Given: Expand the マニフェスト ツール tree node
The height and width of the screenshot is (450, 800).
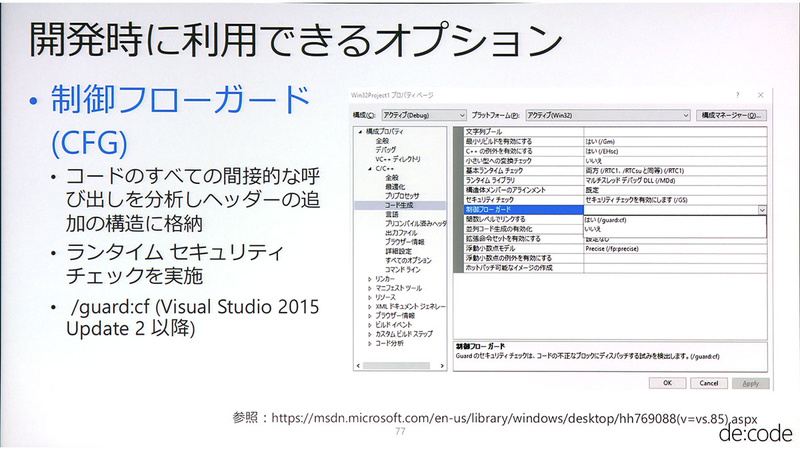Looking at the screenshot, I should (370, 288).
